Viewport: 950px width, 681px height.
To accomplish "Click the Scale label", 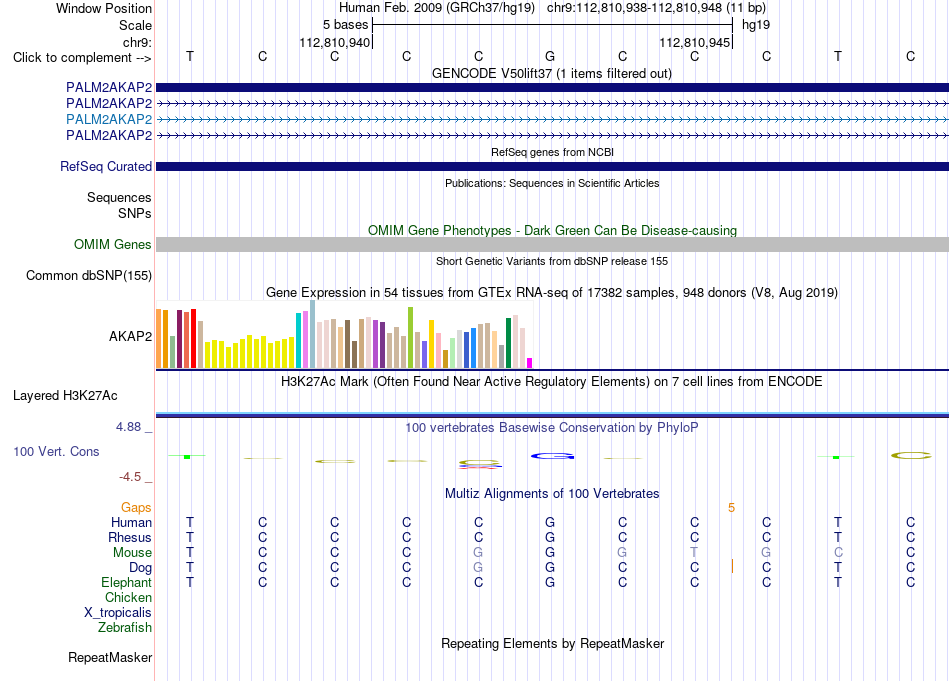I will coord(136,25).
